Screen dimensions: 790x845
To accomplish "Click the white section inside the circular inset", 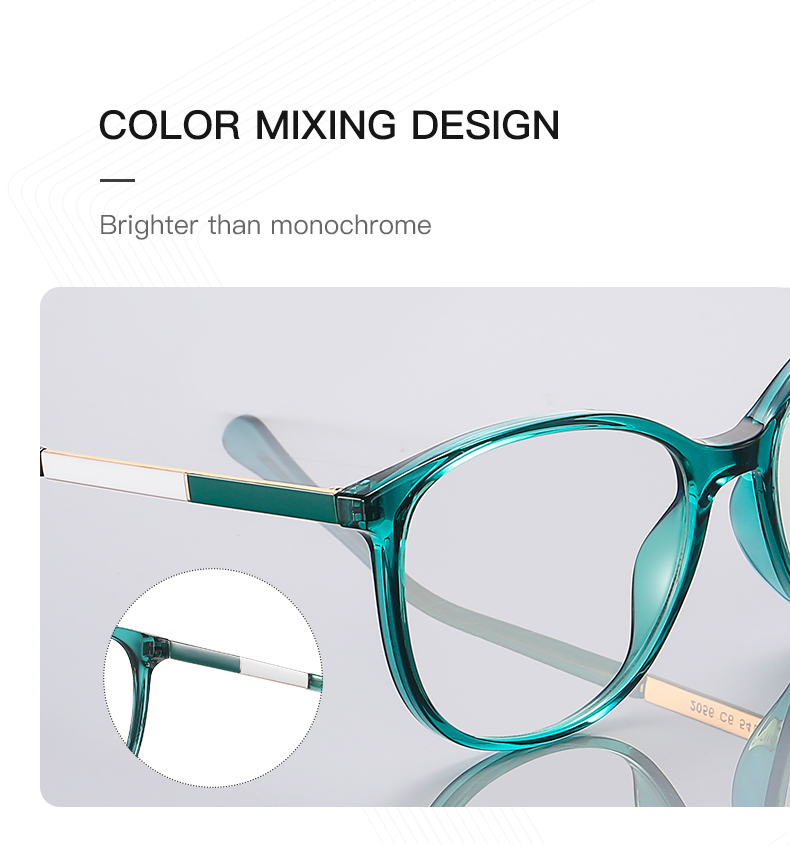I will point(274,674).
